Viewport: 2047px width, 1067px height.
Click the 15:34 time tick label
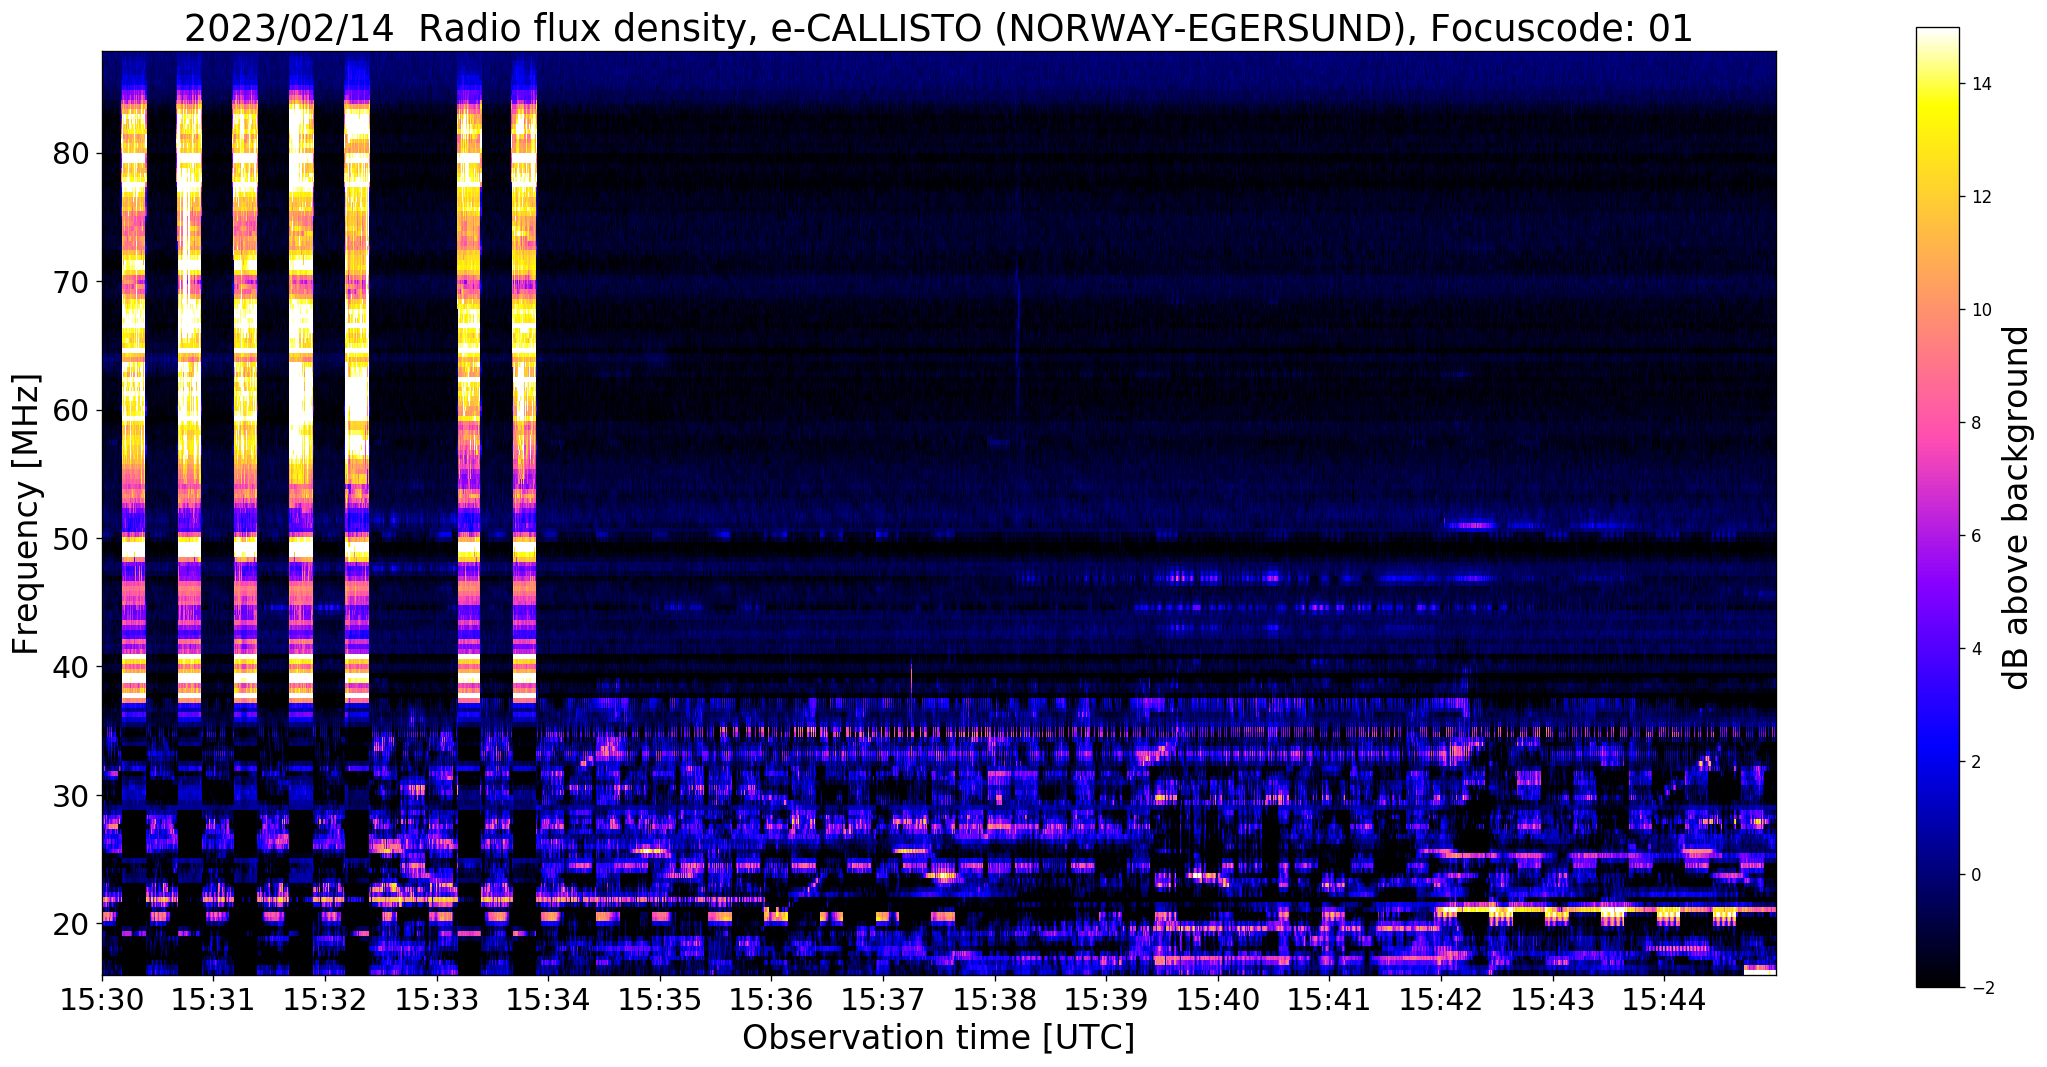[548, 999]
